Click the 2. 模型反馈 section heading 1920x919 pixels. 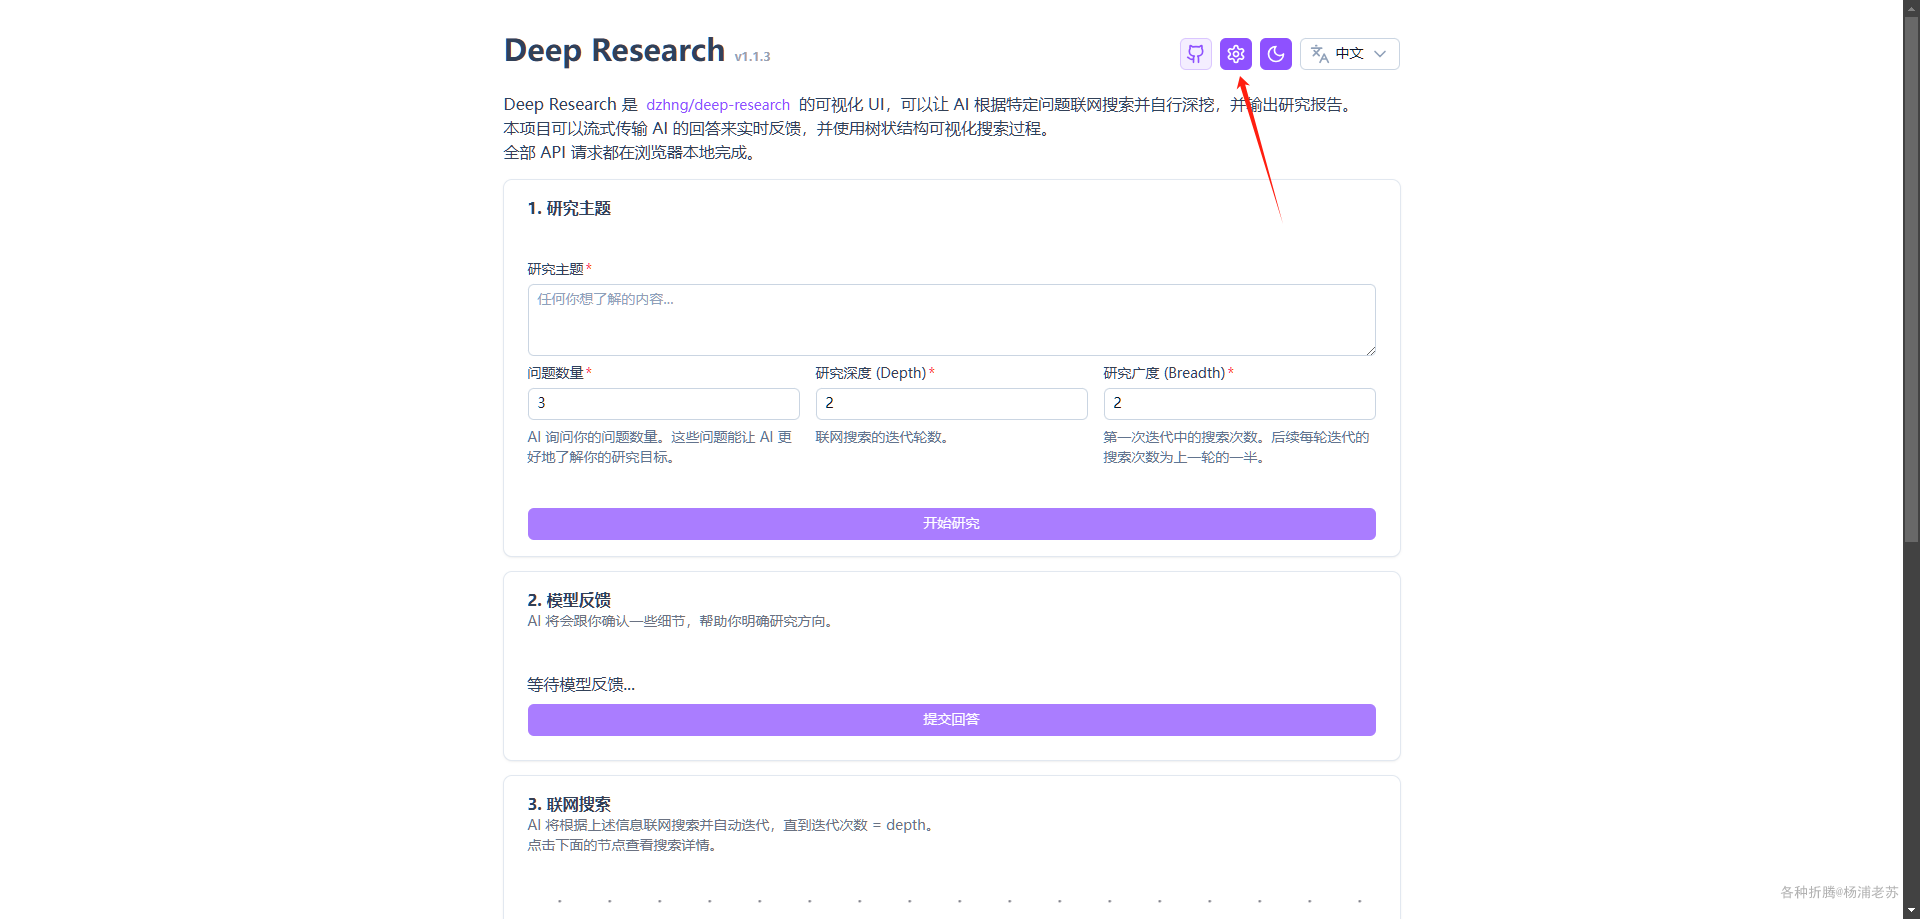[x=569, y=600]
